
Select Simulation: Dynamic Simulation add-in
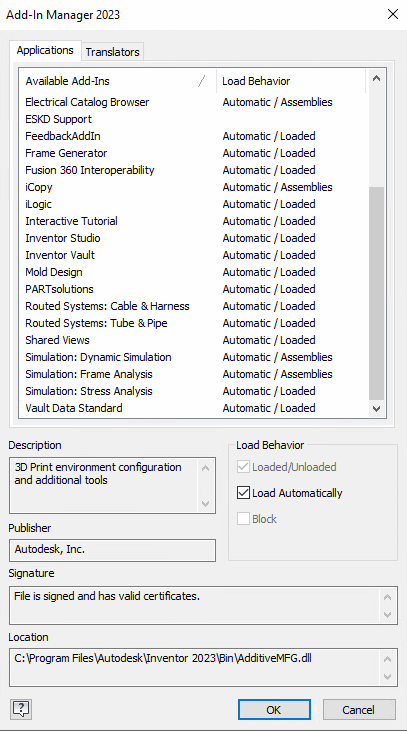pos(194,357)
